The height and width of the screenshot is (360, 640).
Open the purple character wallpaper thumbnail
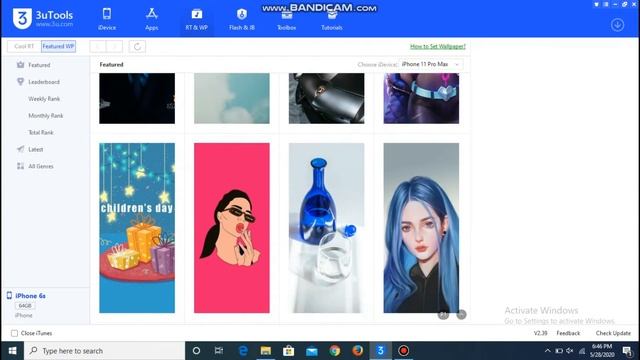tap(421, 98)
